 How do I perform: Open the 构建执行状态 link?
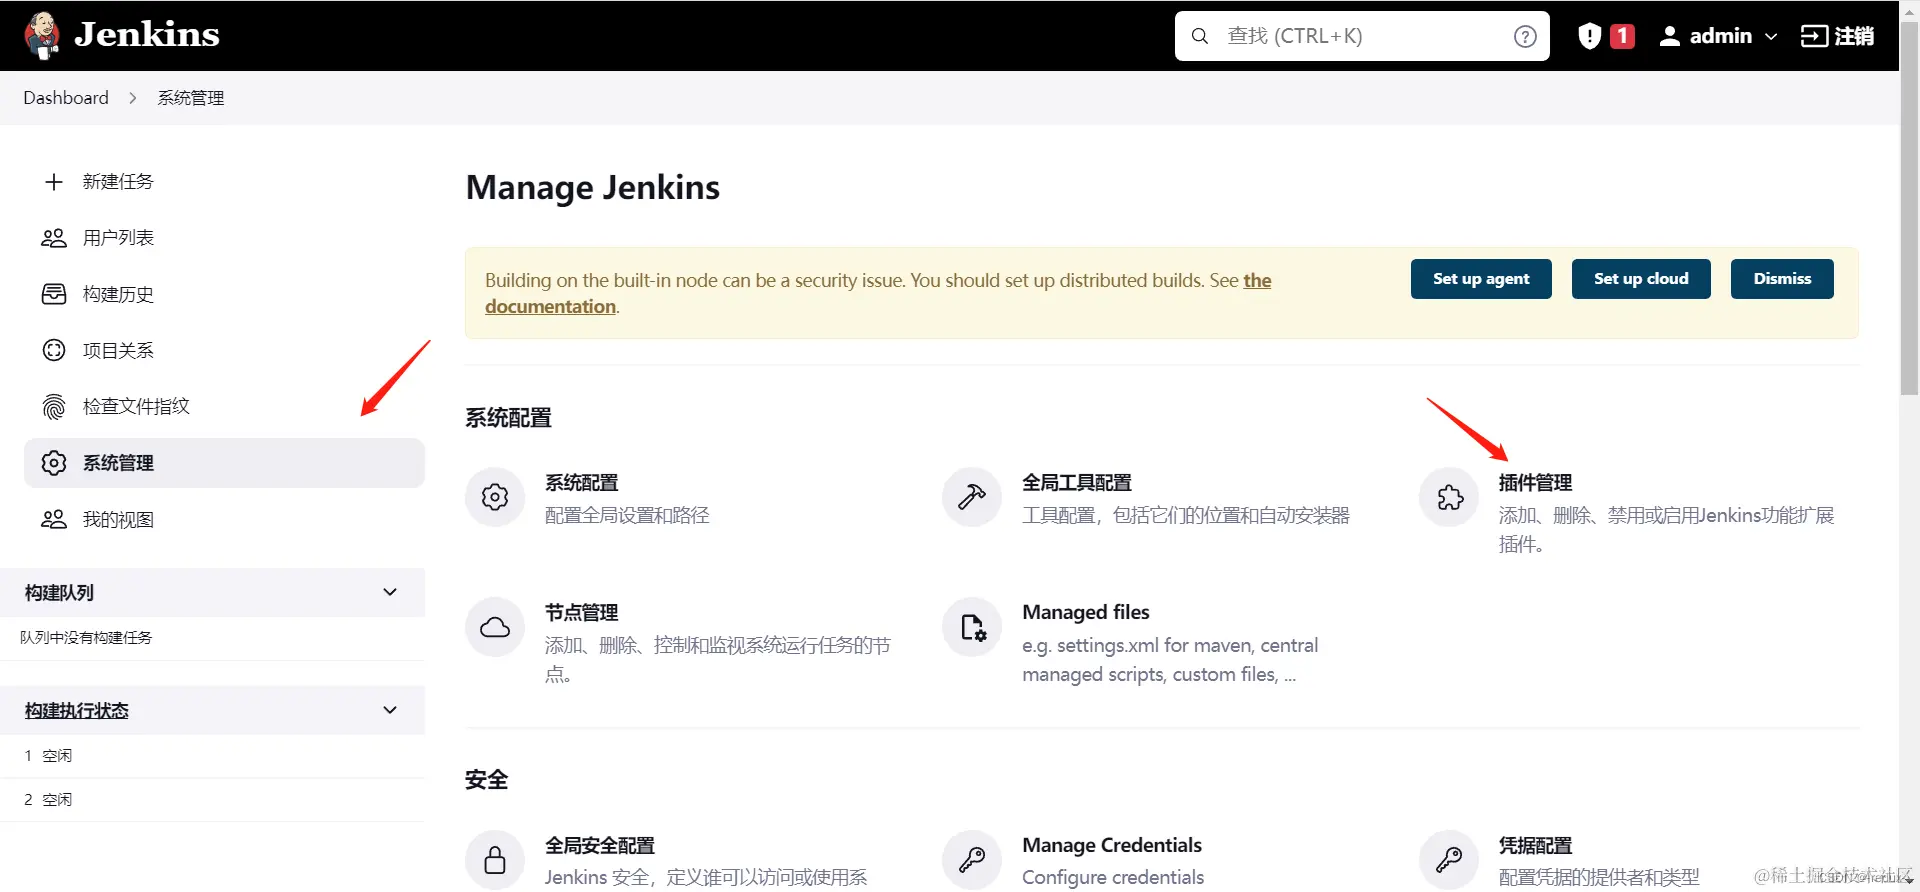click(77, 710)
